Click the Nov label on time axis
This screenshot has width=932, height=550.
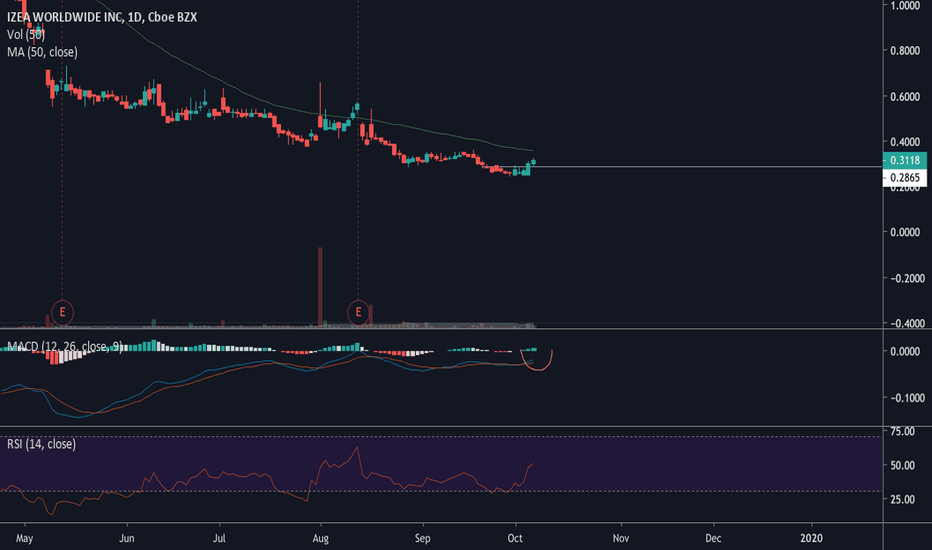(x=621, y=538)
